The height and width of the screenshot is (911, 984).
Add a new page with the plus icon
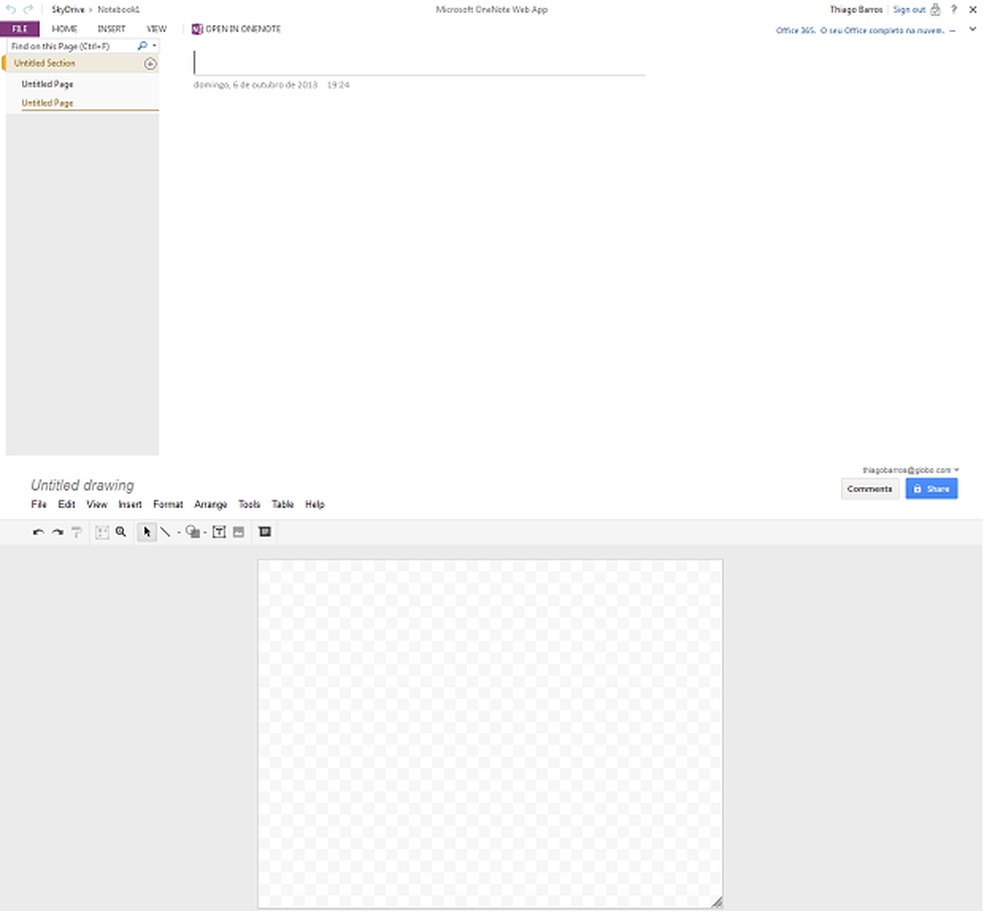[x=150, y=63]
